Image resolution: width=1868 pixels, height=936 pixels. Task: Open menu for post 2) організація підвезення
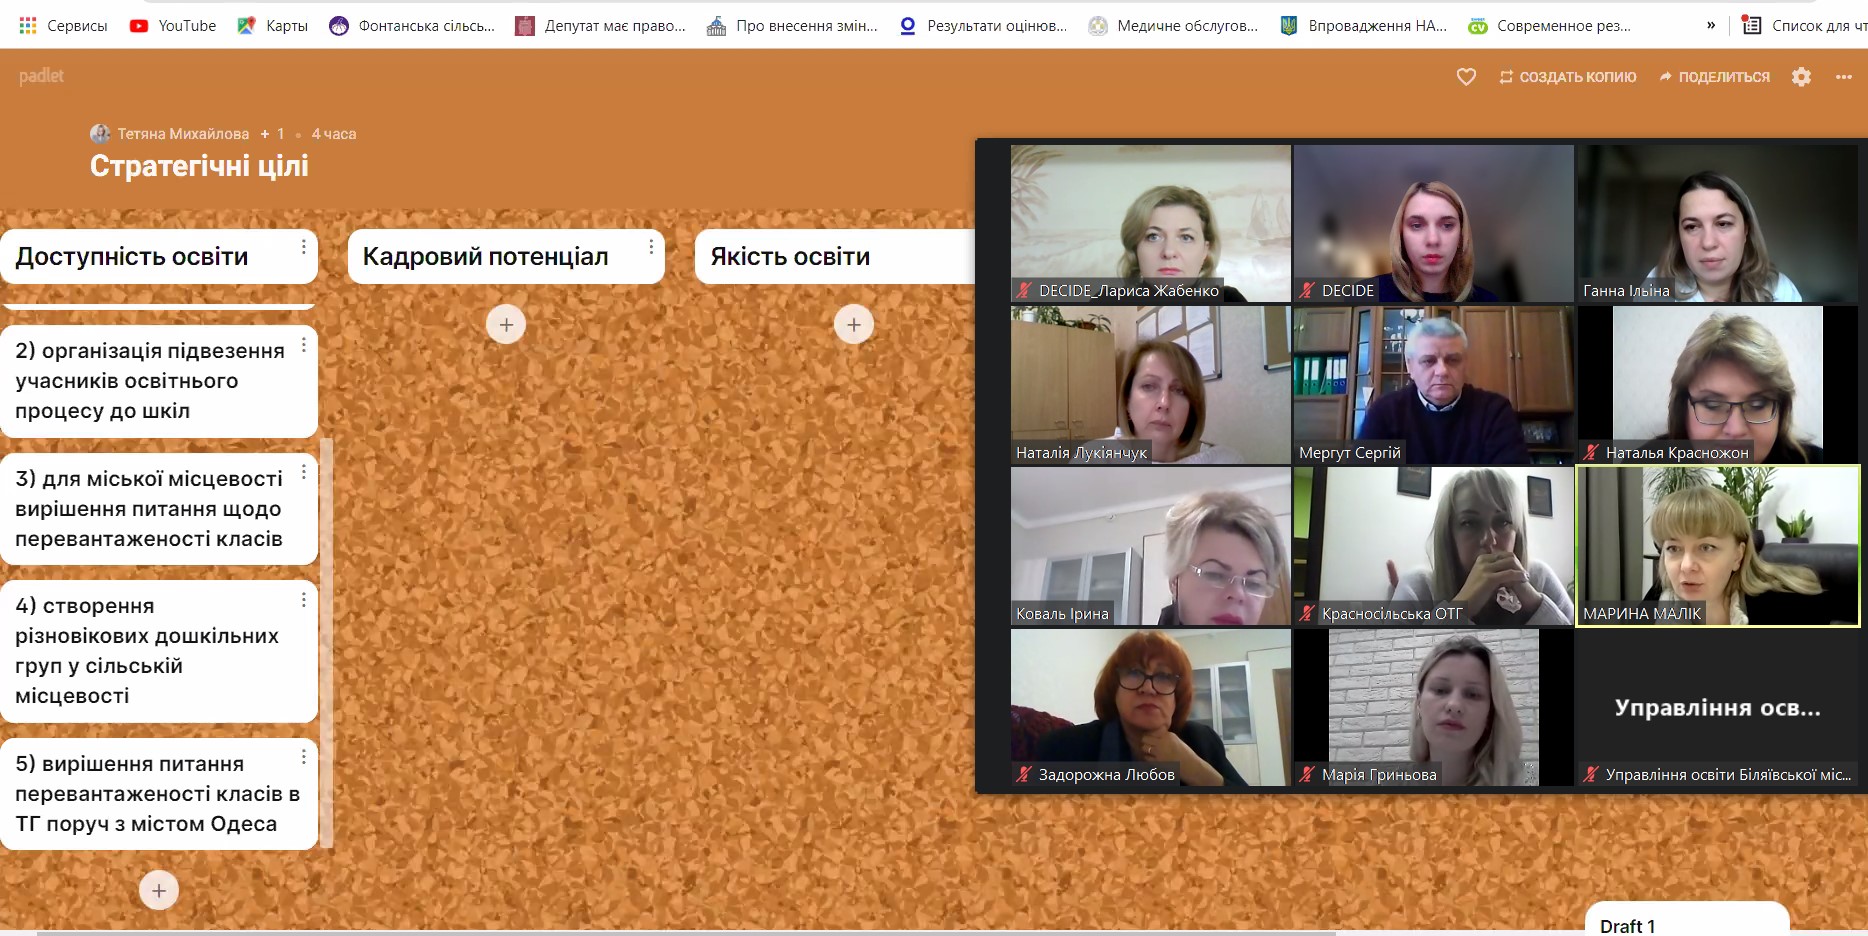pos(304,345)
